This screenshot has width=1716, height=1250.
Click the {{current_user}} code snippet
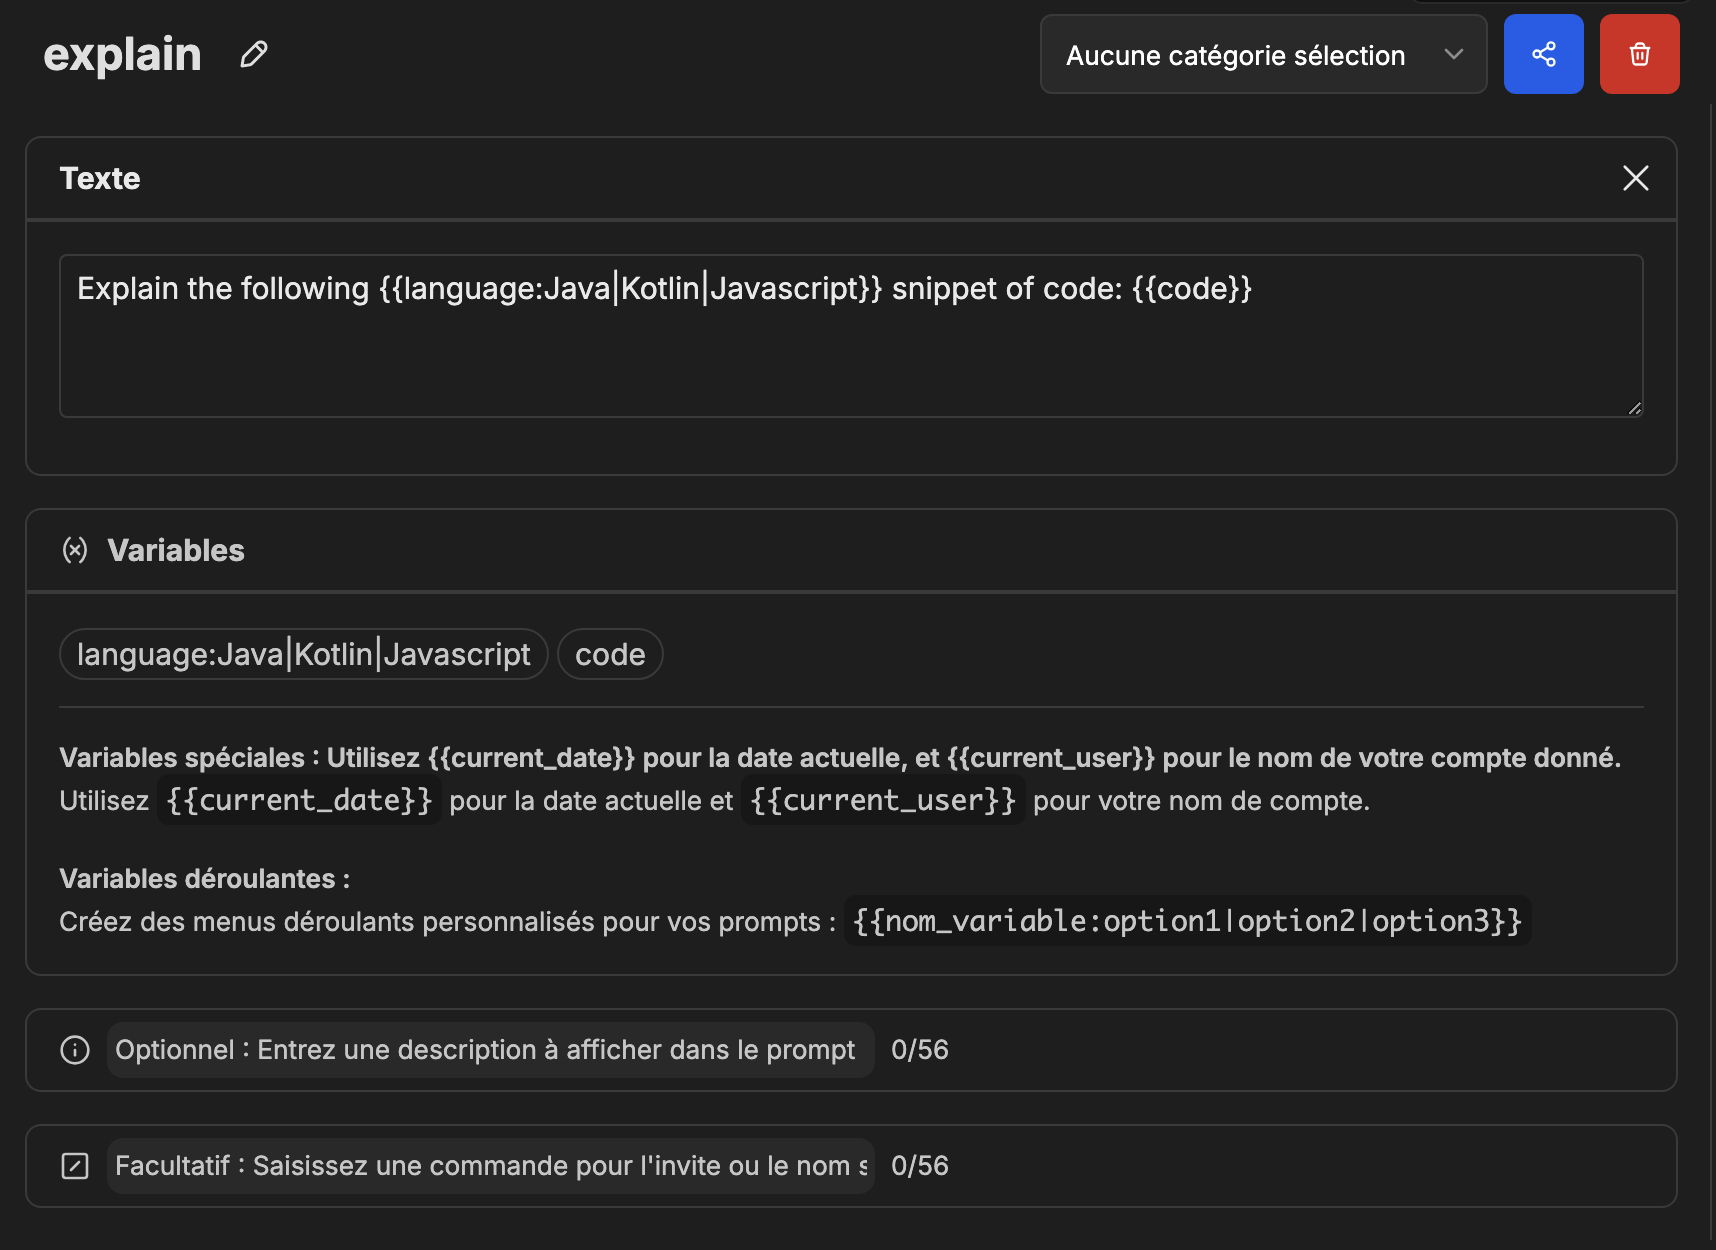click(x=883, y=800)
